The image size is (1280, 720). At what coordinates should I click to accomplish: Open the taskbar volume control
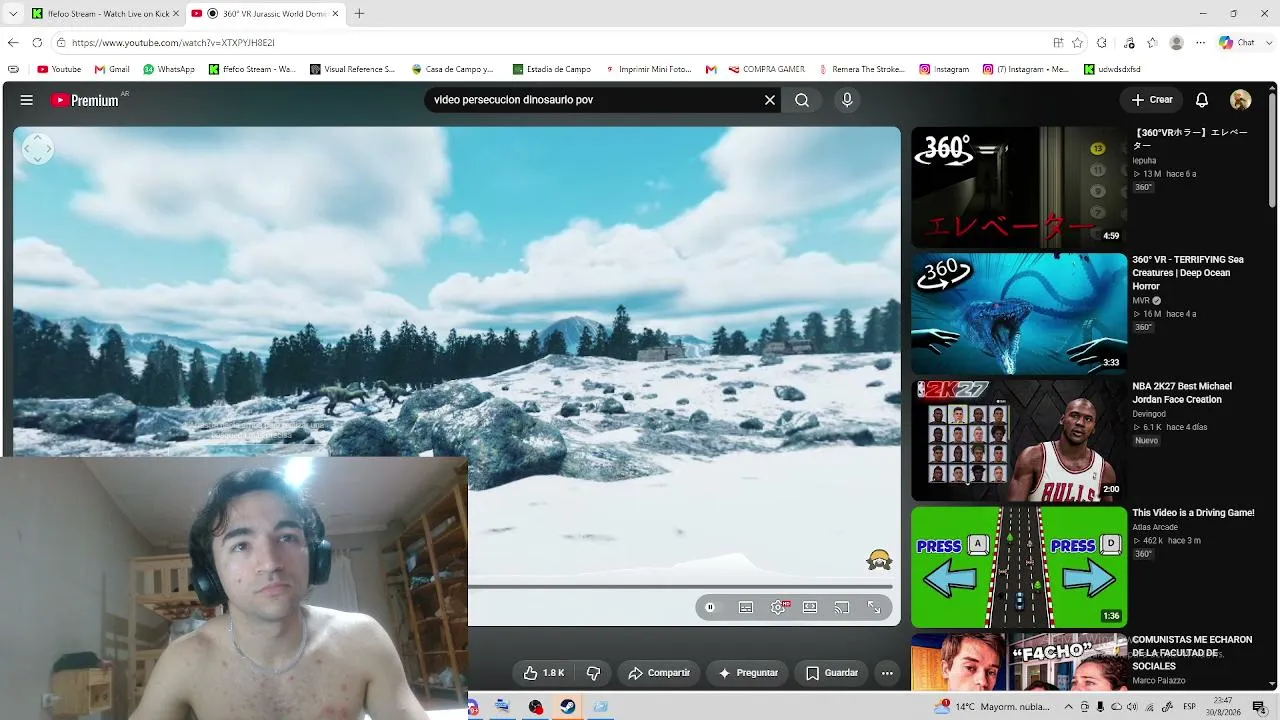(x=1132, y=707)
